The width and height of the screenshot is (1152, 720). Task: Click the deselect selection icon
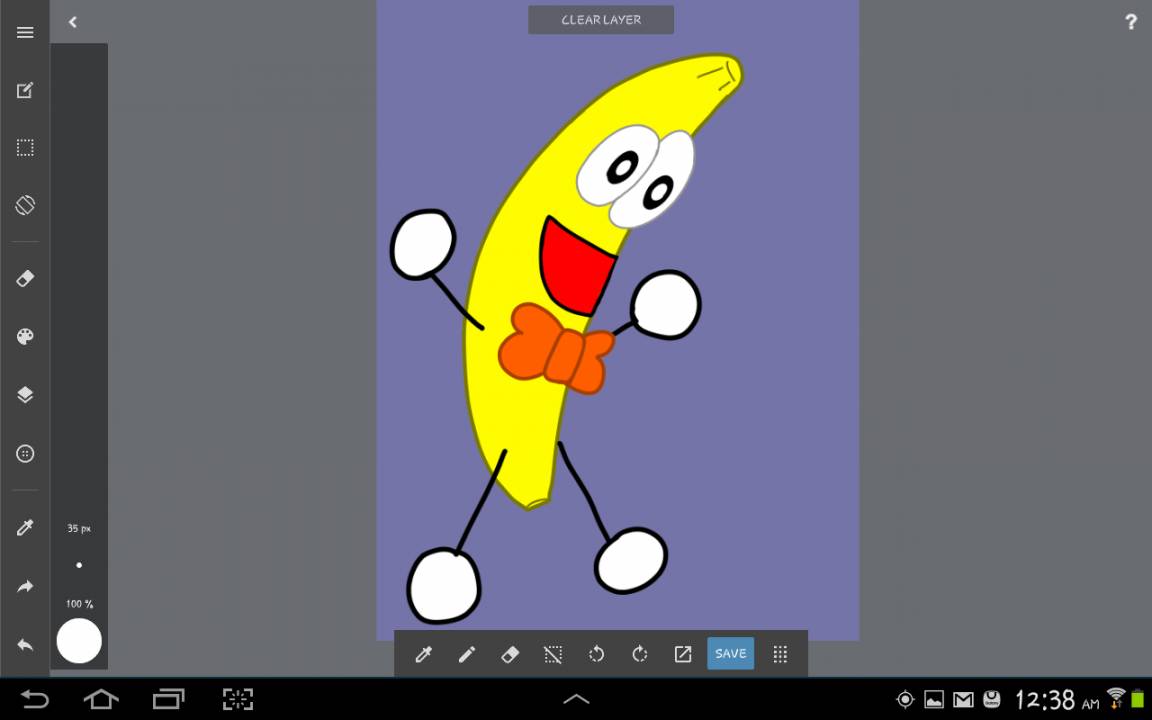tap(552, 653)
